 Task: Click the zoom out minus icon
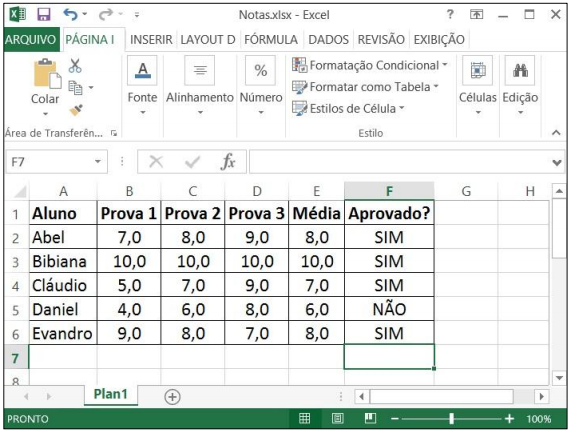click(394, 419)
